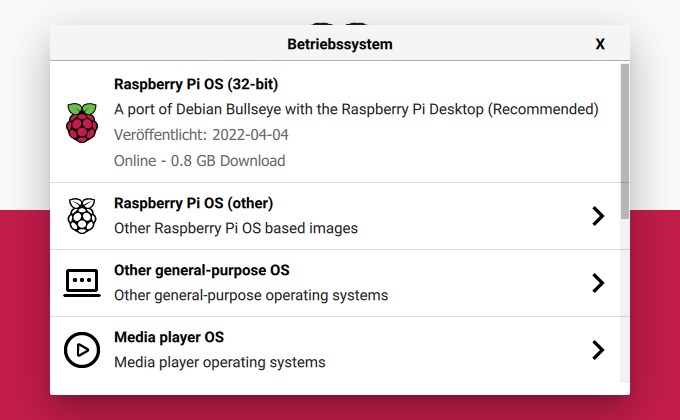
Task: Expand Media player OS chevron arrow
Action: pos(598,350)
